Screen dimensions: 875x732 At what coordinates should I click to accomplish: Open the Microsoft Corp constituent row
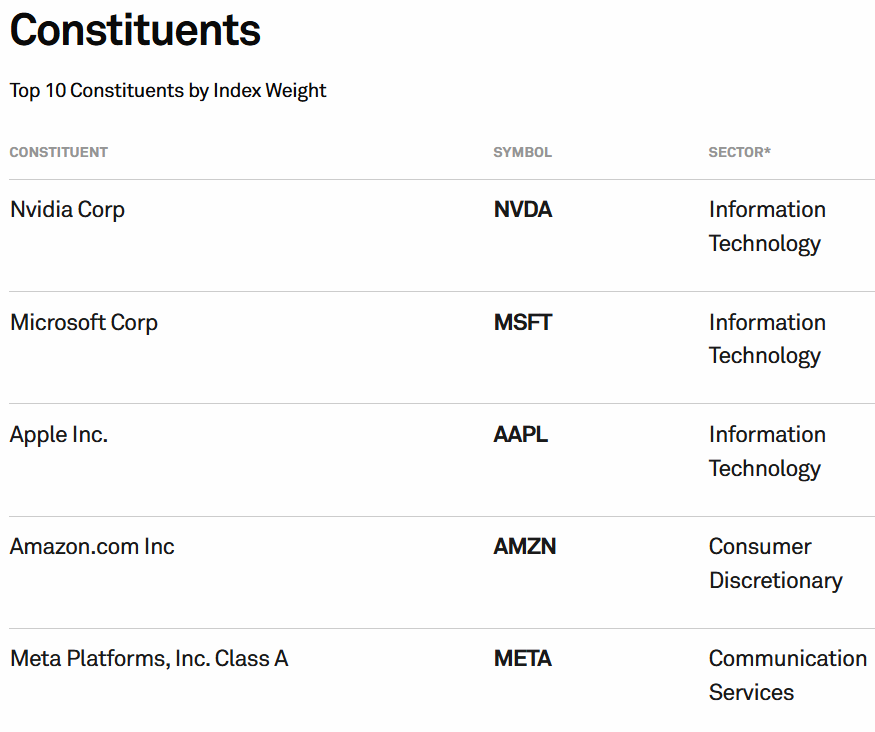[x=84, y=323]
